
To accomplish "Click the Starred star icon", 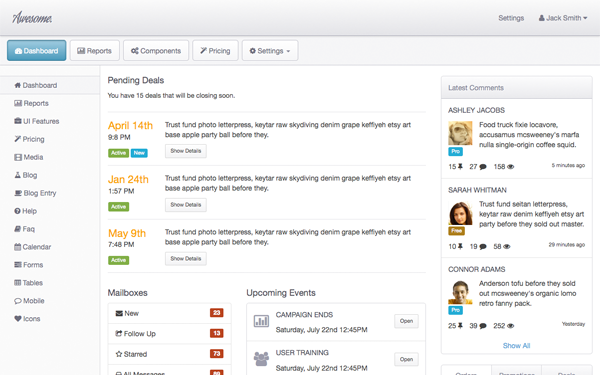I will pyautogui.click(x=119, y=354).
